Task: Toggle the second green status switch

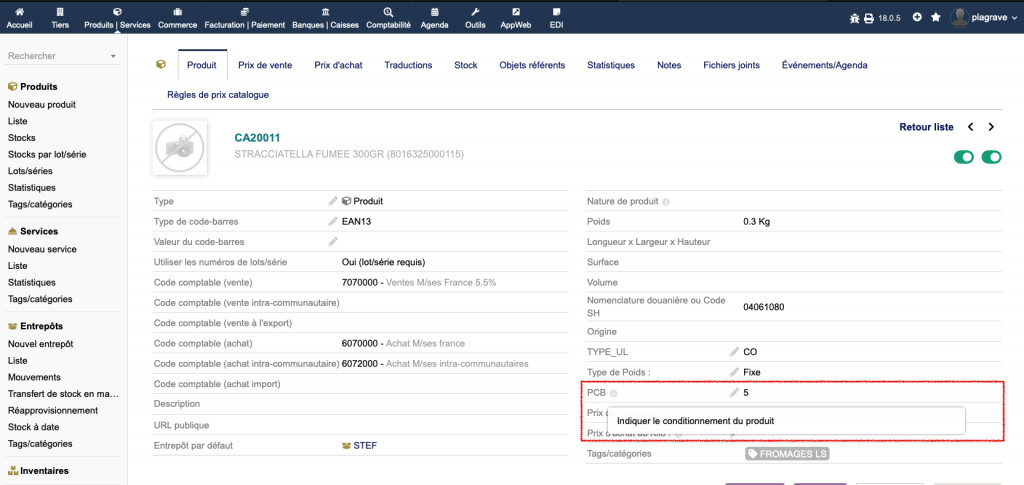Action: pos(991,157)
